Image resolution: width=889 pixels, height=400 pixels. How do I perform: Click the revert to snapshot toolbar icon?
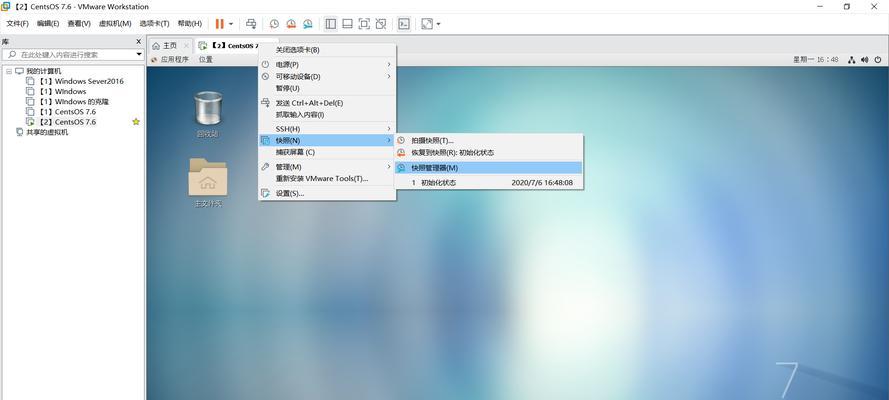pyautogui.click(x=291, y=24)
